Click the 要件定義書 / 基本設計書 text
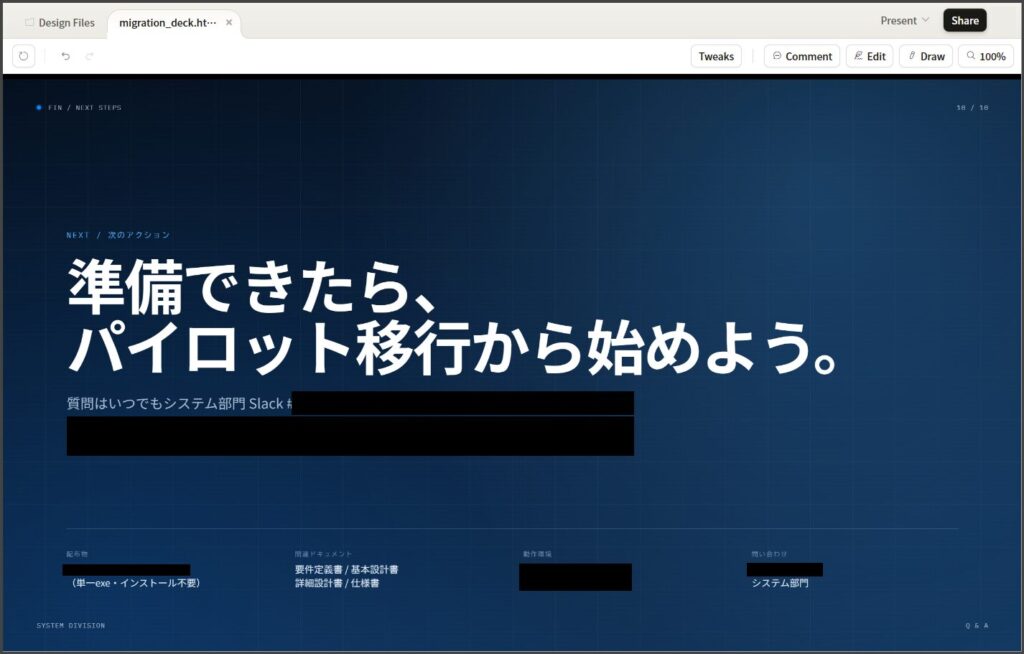Viewport: 1024px width, 654px height. point(346,569)
